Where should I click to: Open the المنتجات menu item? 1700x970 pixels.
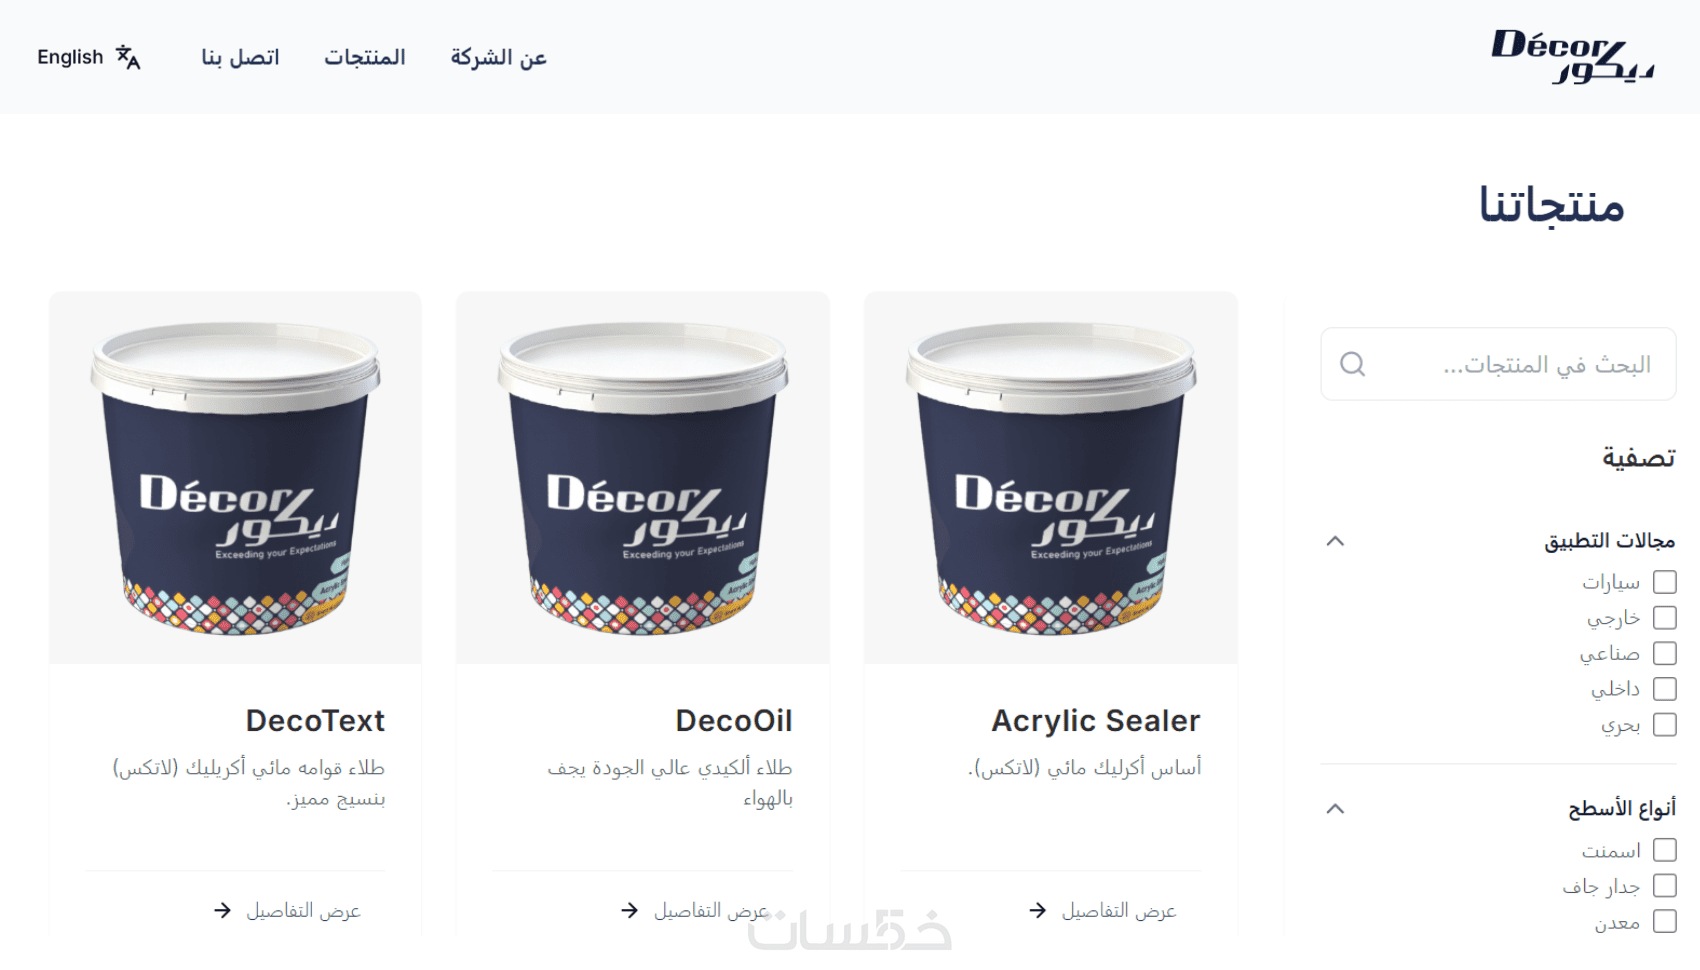pyautogui.click(x=365, y=57)
